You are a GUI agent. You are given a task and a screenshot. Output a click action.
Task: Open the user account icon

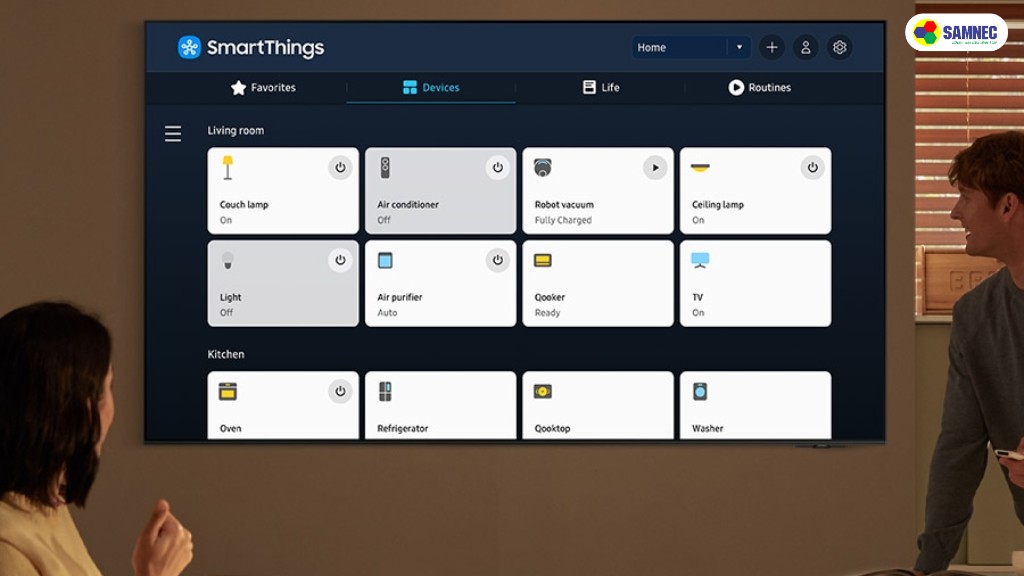click(x=806, y=47)
